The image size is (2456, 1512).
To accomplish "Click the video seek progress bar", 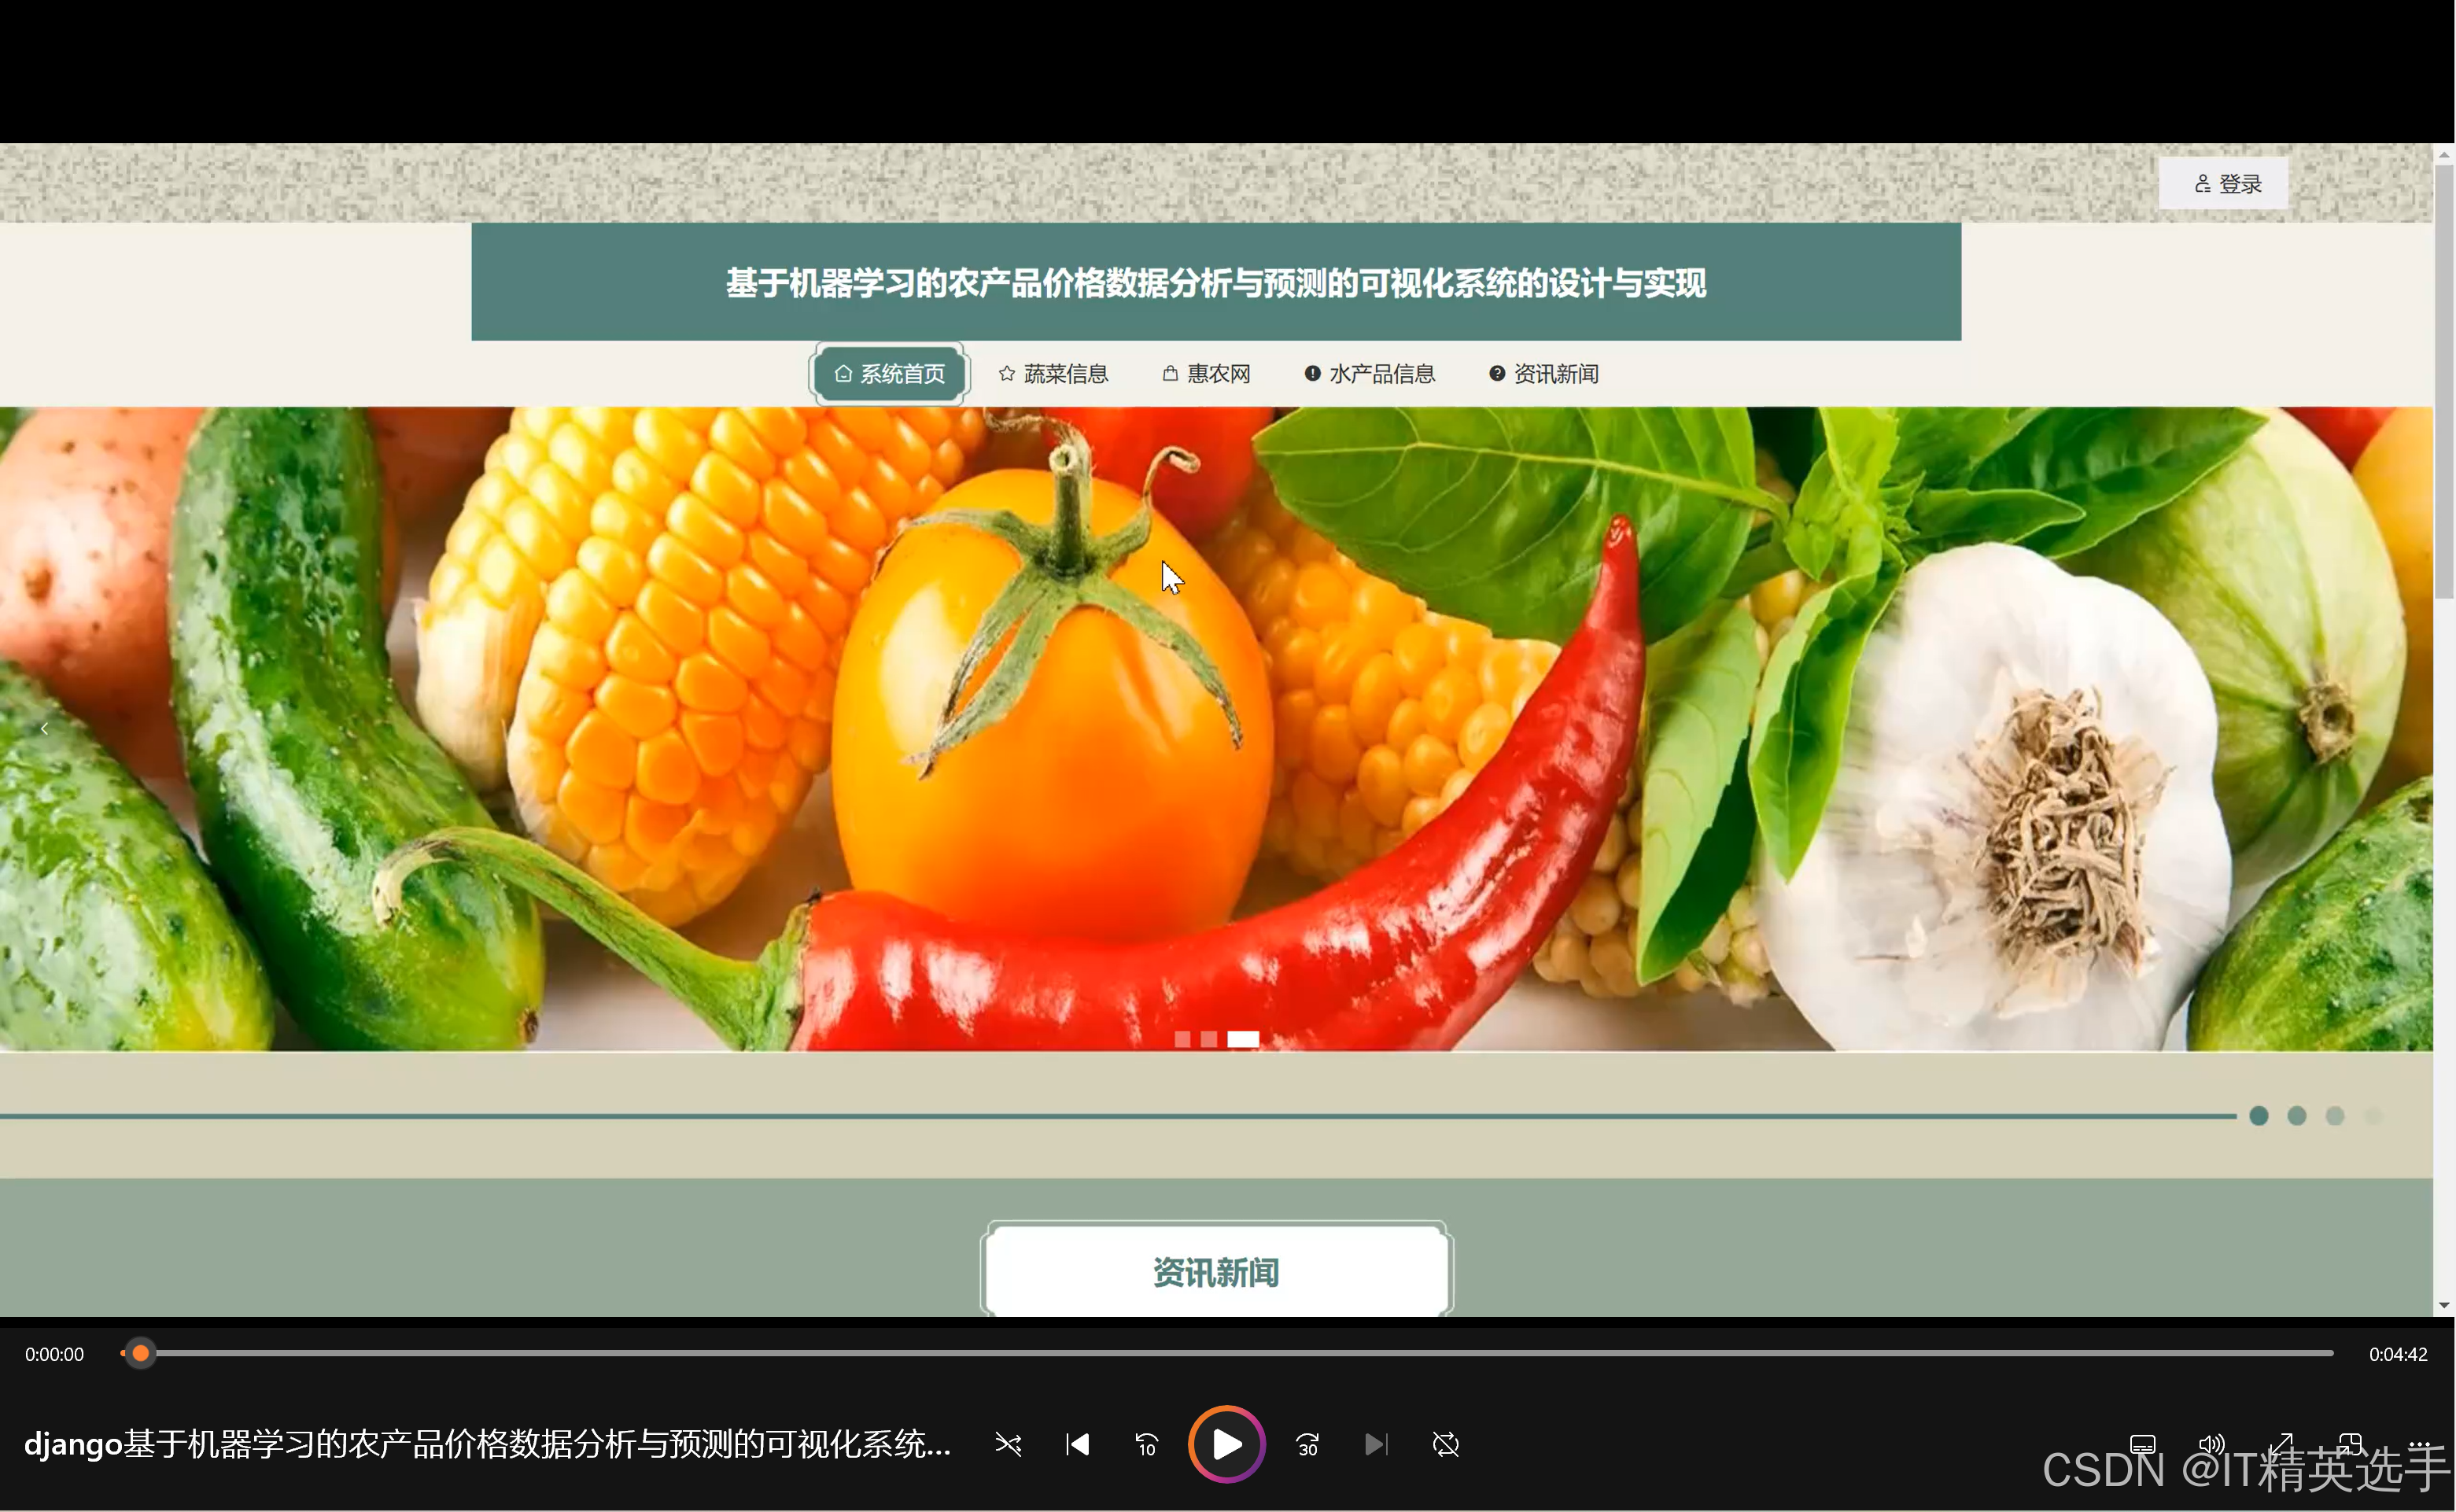I will [x=1226, y=1353].
